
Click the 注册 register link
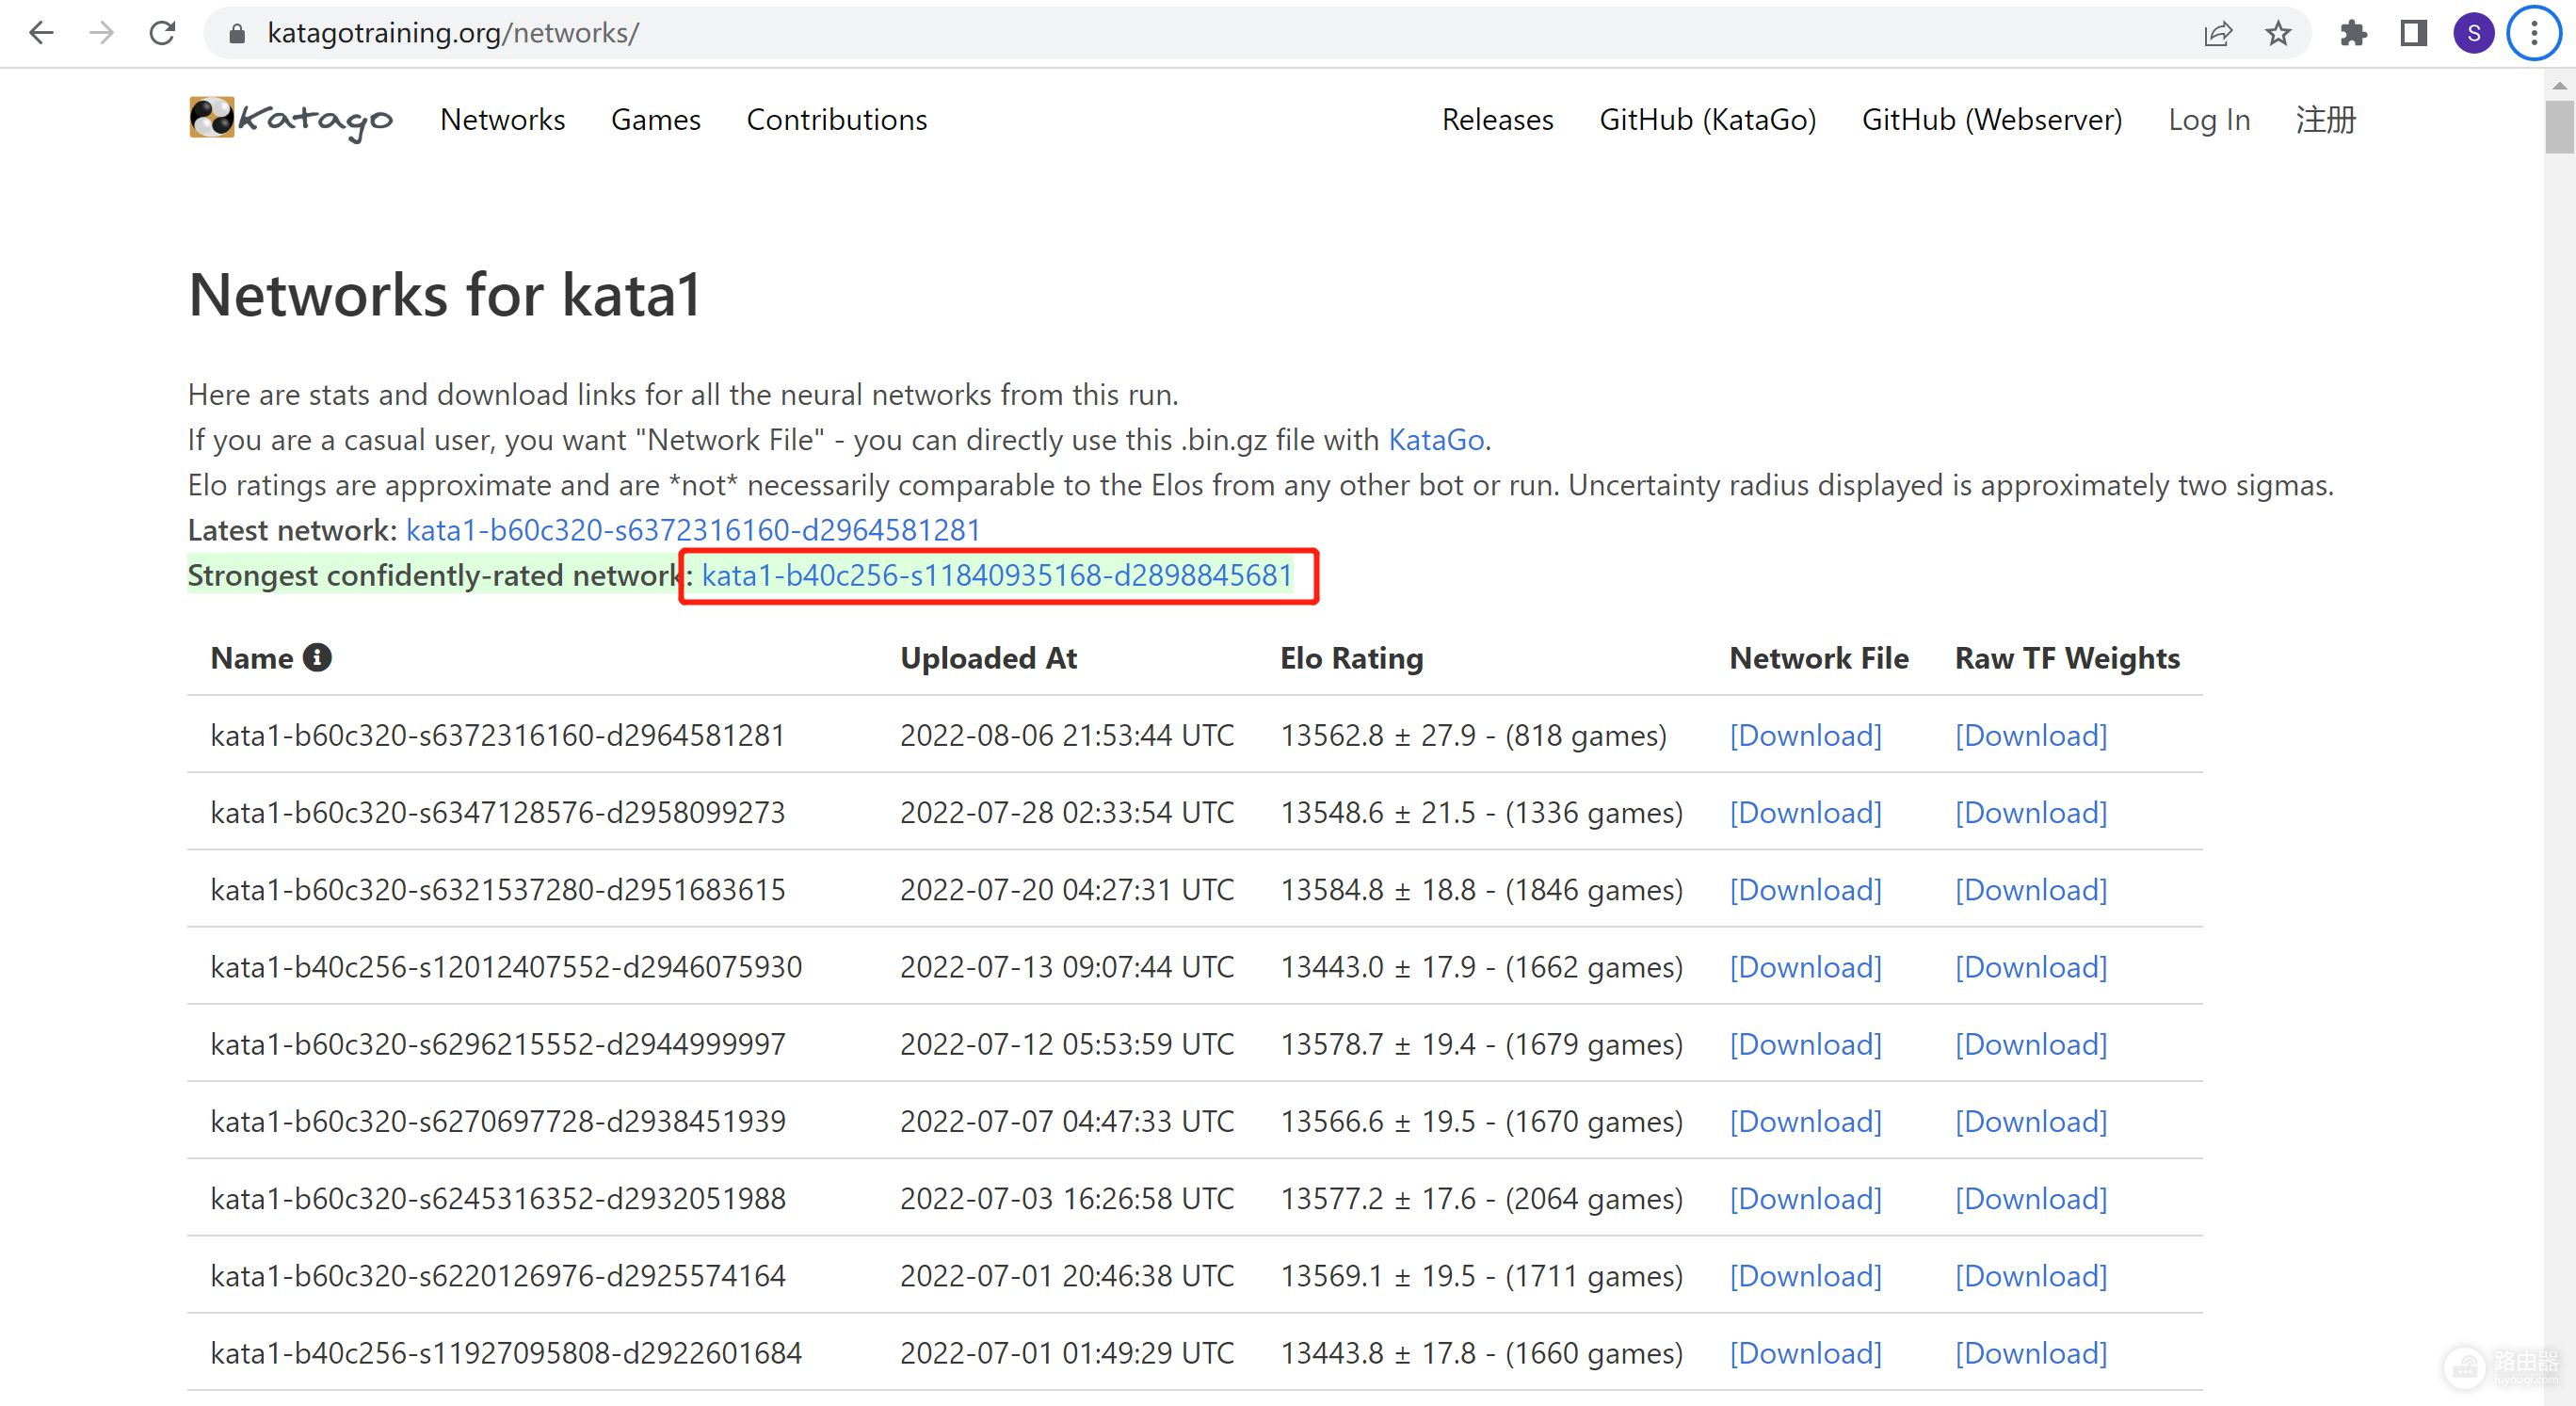click(x=2326, y=120)
